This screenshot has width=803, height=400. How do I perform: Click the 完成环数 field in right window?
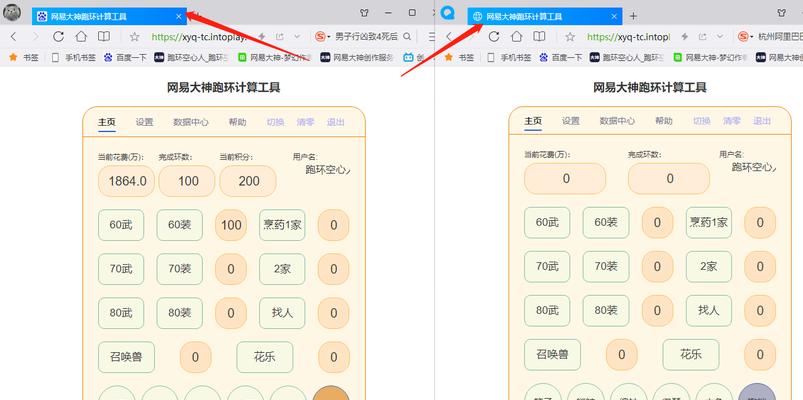click(669, 179)
